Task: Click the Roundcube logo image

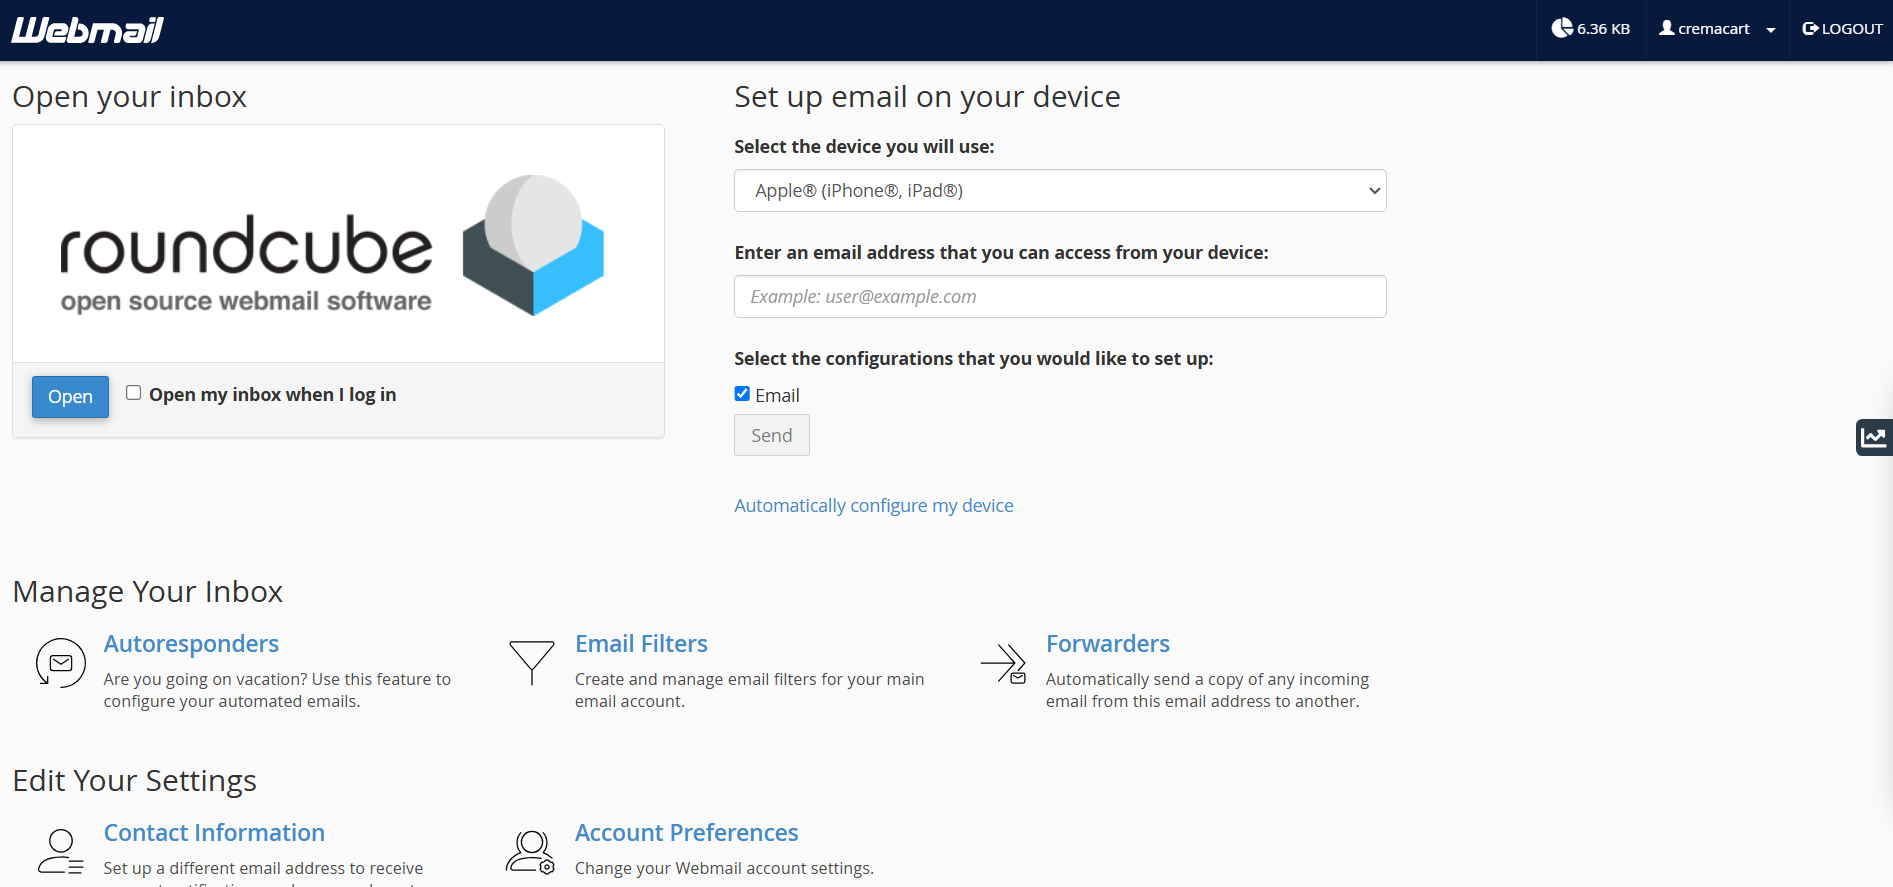Action: pos(332,246)
